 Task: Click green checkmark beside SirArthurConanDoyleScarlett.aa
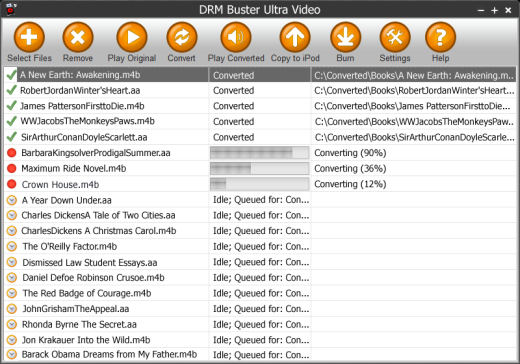click(12, 137)
